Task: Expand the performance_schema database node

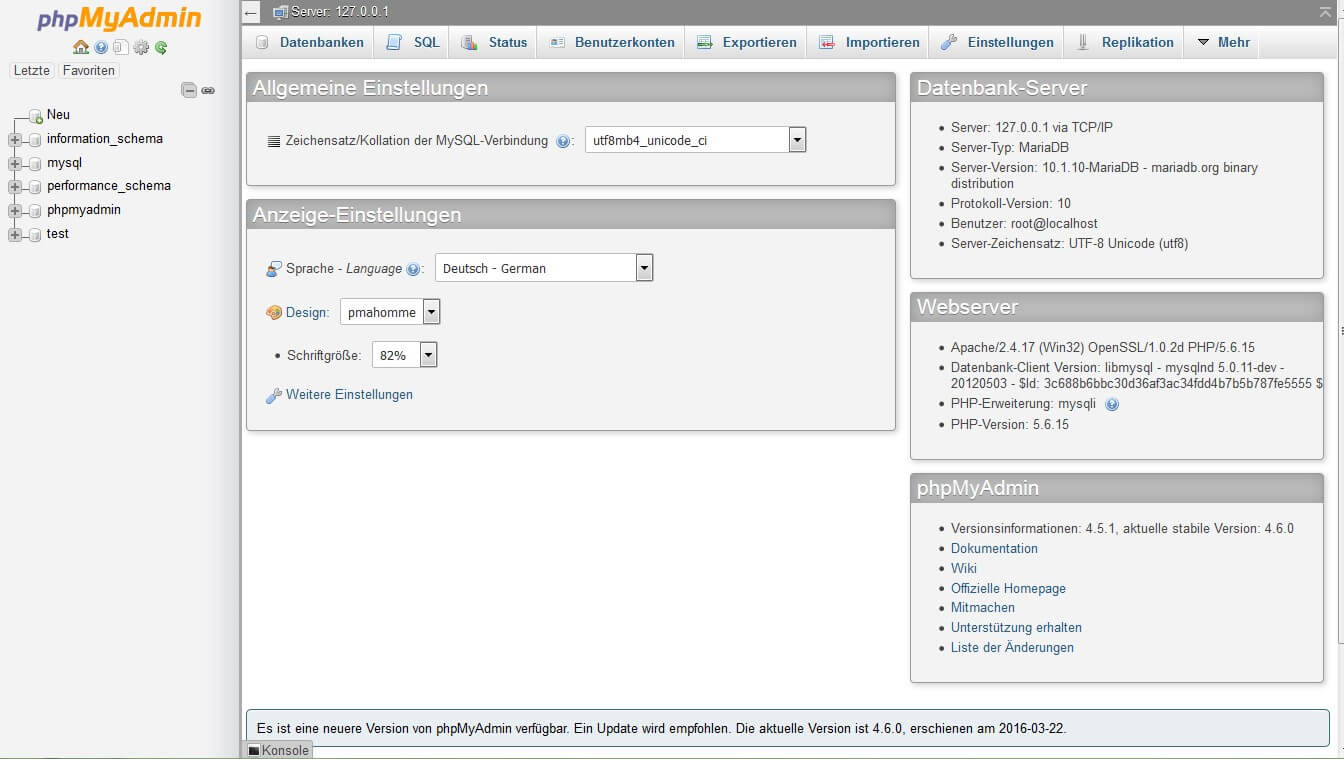Action: pos(14,187)
